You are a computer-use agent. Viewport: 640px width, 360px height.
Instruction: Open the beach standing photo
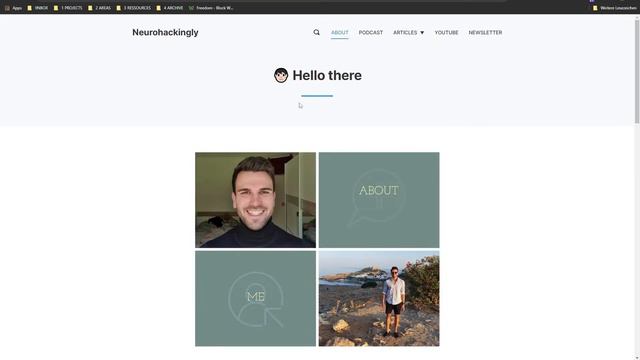379,298
